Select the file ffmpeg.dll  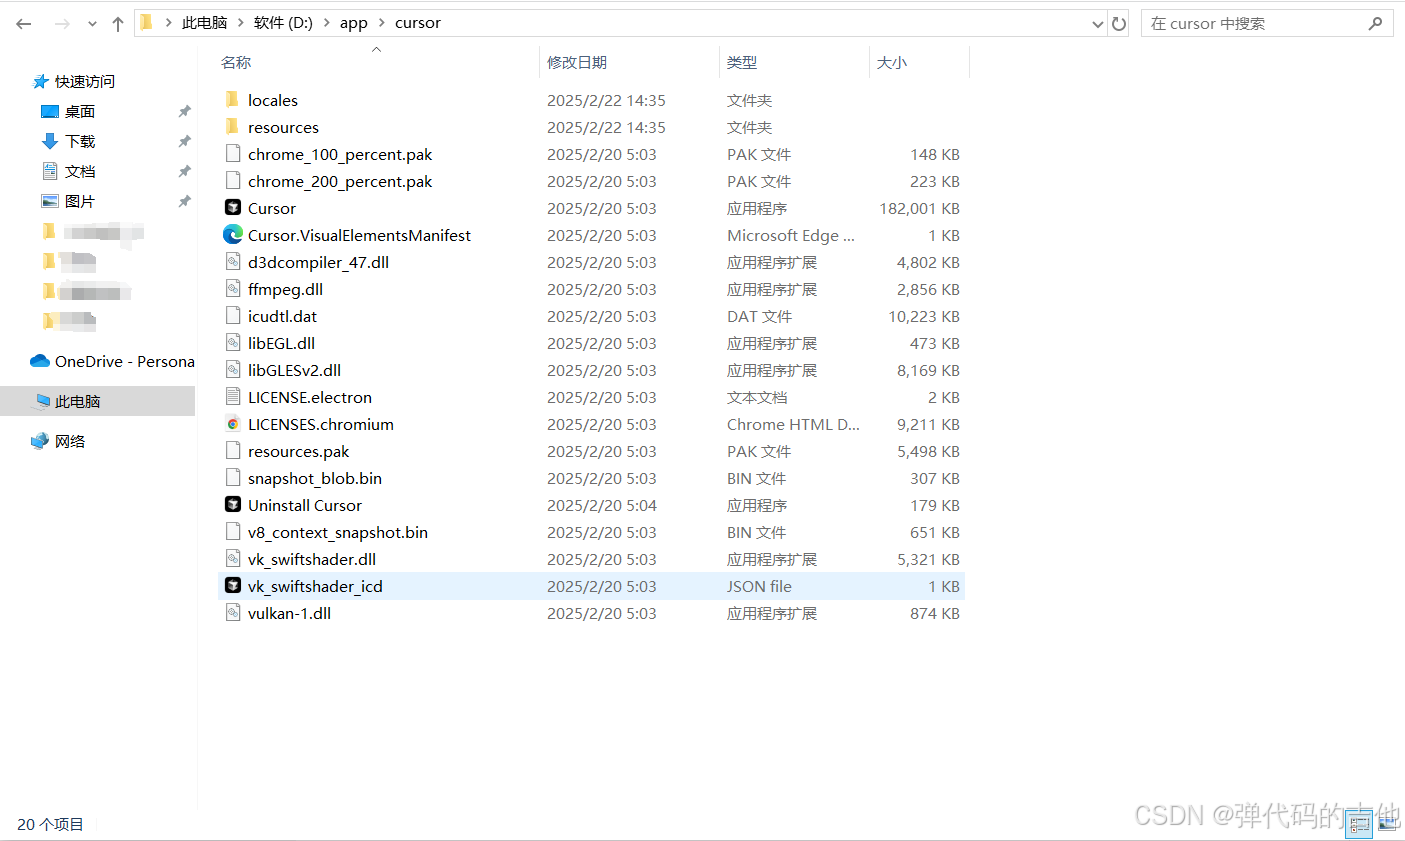click(285, 289)
